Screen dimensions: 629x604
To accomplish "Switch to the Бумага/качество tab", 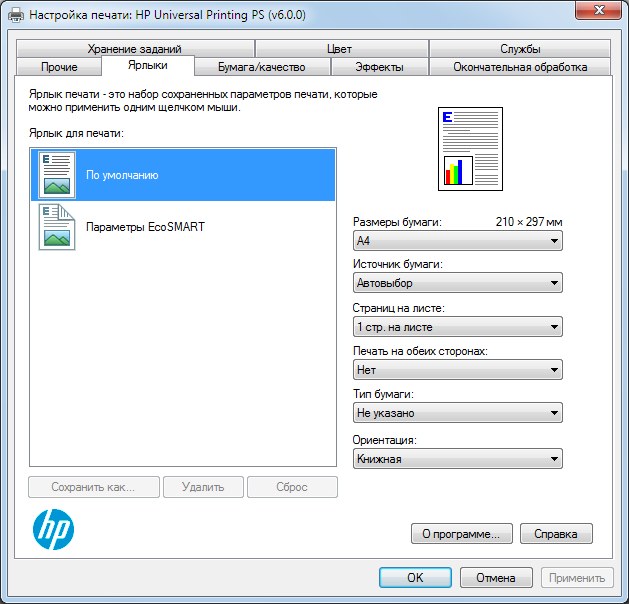I will tap(262, 67).
